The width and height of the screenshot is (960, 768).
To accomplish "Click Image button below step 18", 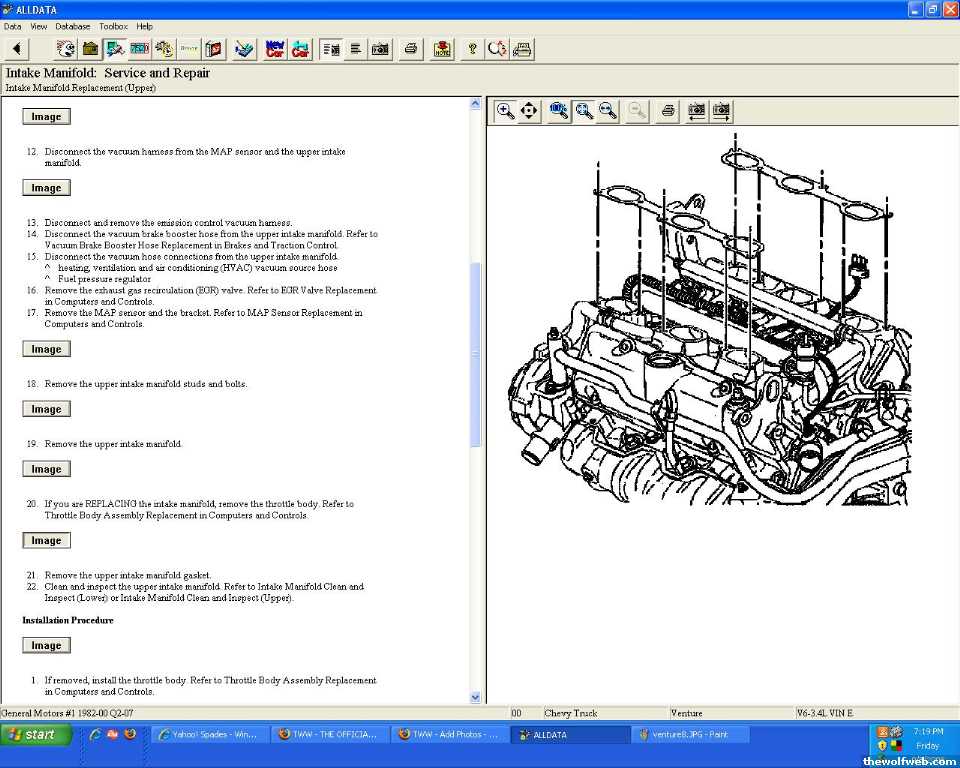I will (x=46, y=409).
